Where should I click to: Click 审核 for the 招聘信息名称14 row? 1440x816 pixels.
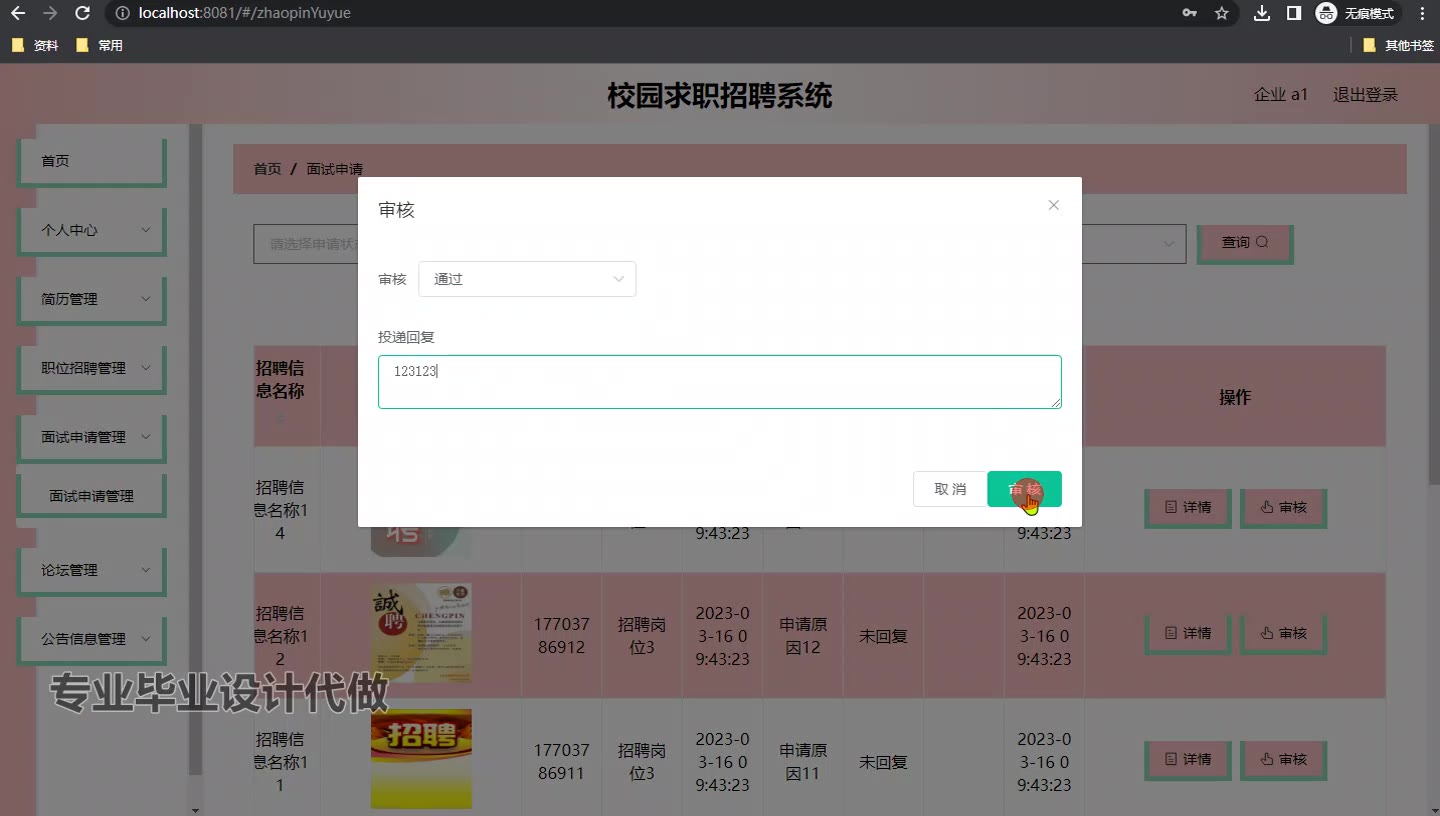1284,508
